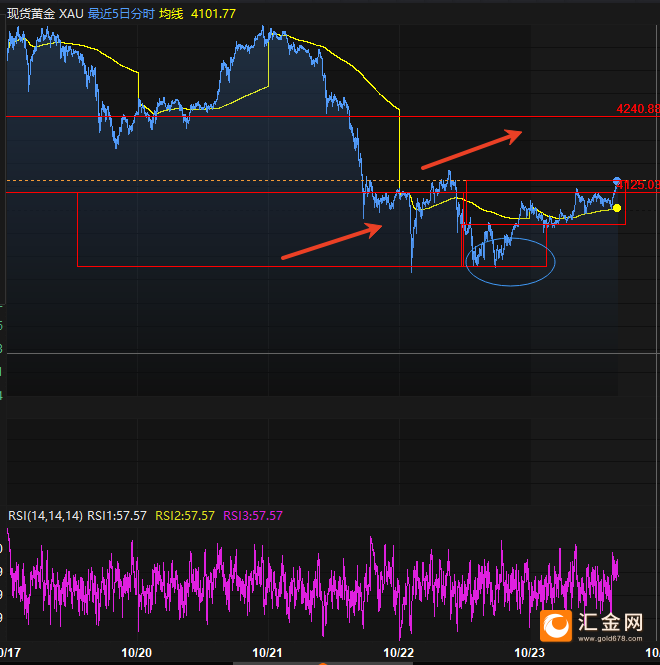The width and height of the screenshot is (660, 665).
Task: Select the 最近5日分时 timeframe label
Action: point(121,14)
